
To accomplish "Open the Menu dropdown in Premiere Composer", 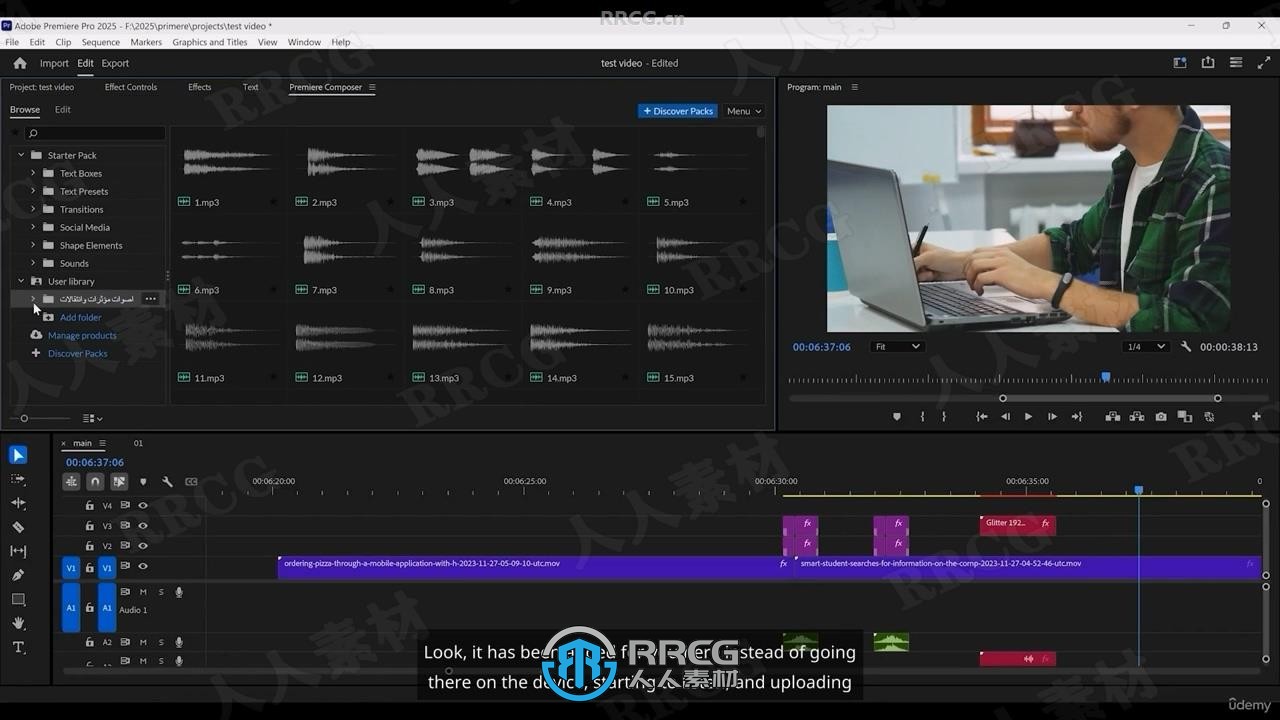I will coord(744,111).
